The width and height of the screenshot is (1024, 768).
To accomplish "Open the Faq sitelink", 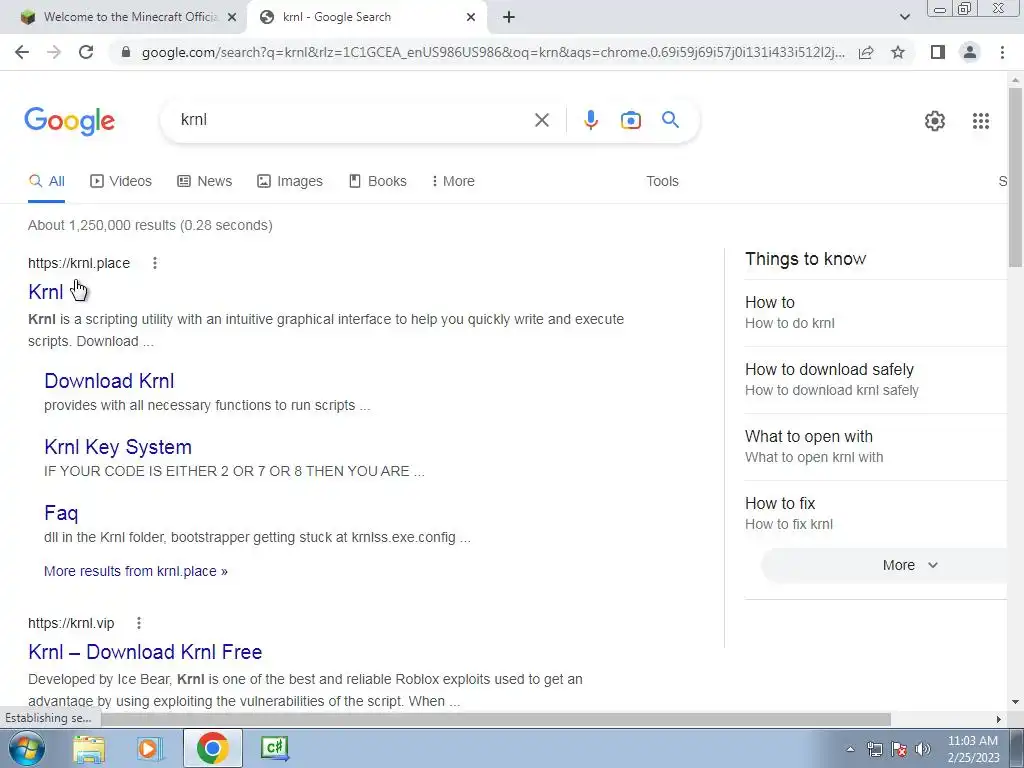I will (x=61, y=513).
